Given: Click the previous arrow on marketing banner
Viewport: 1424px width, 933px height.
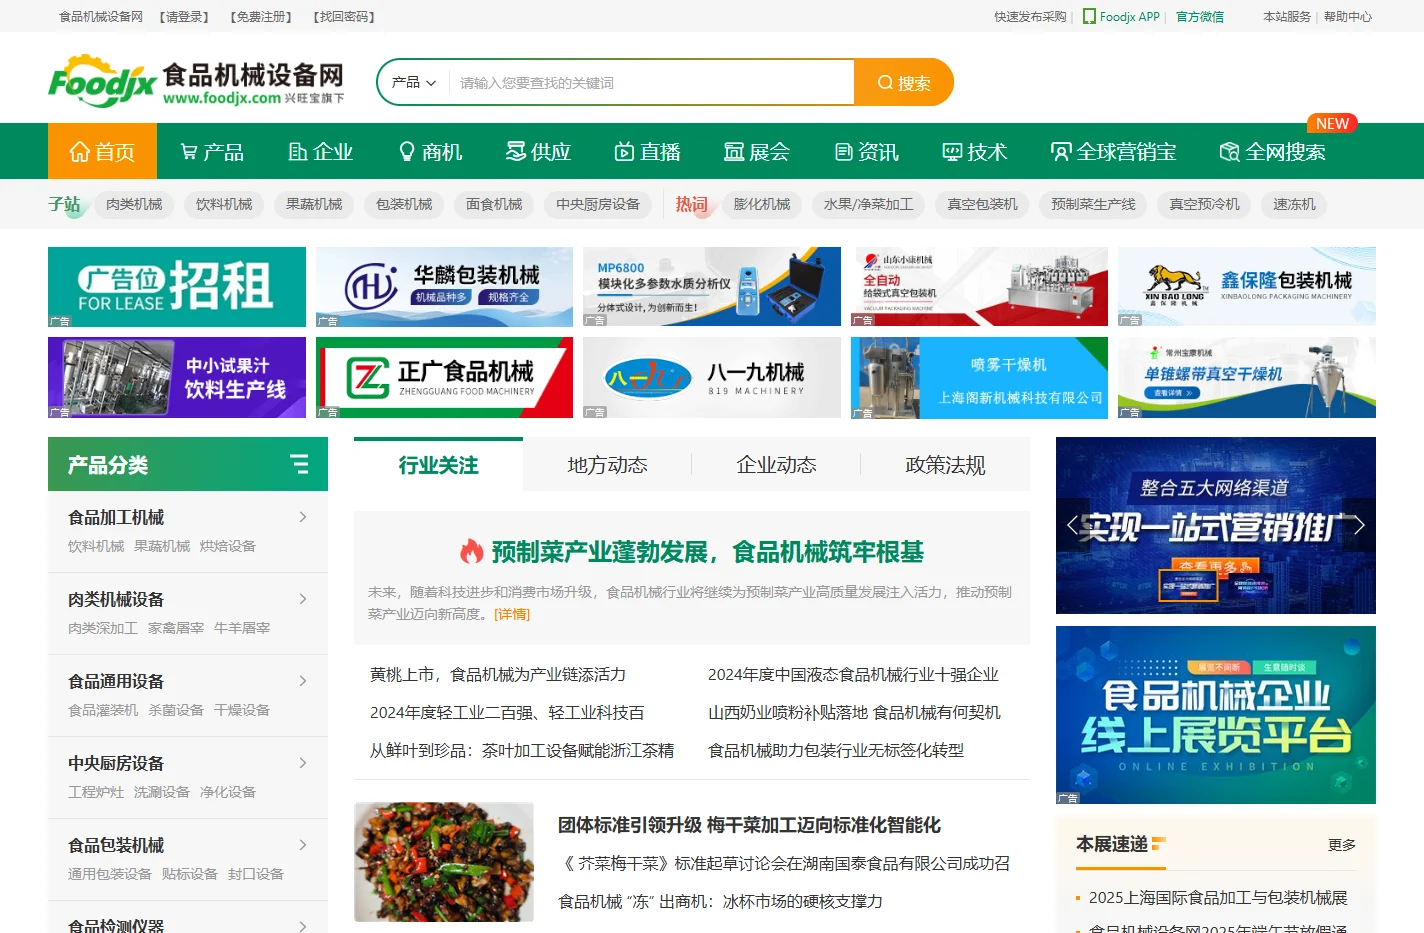Looking at the screenshot, I should [1072, 525].
